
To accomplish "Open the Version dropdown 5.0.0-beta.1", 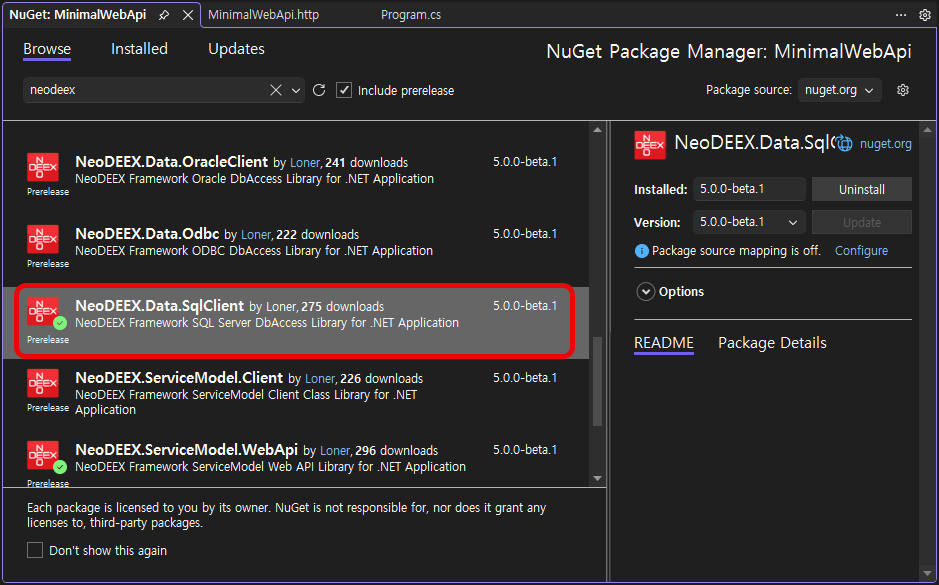I will coord(749,222).
